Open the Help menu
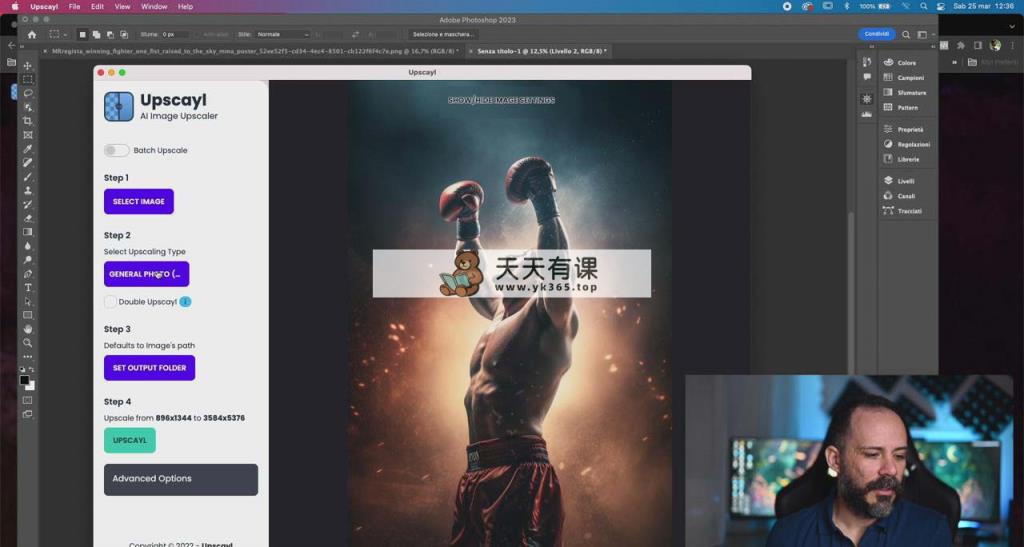 pos(185,7)
